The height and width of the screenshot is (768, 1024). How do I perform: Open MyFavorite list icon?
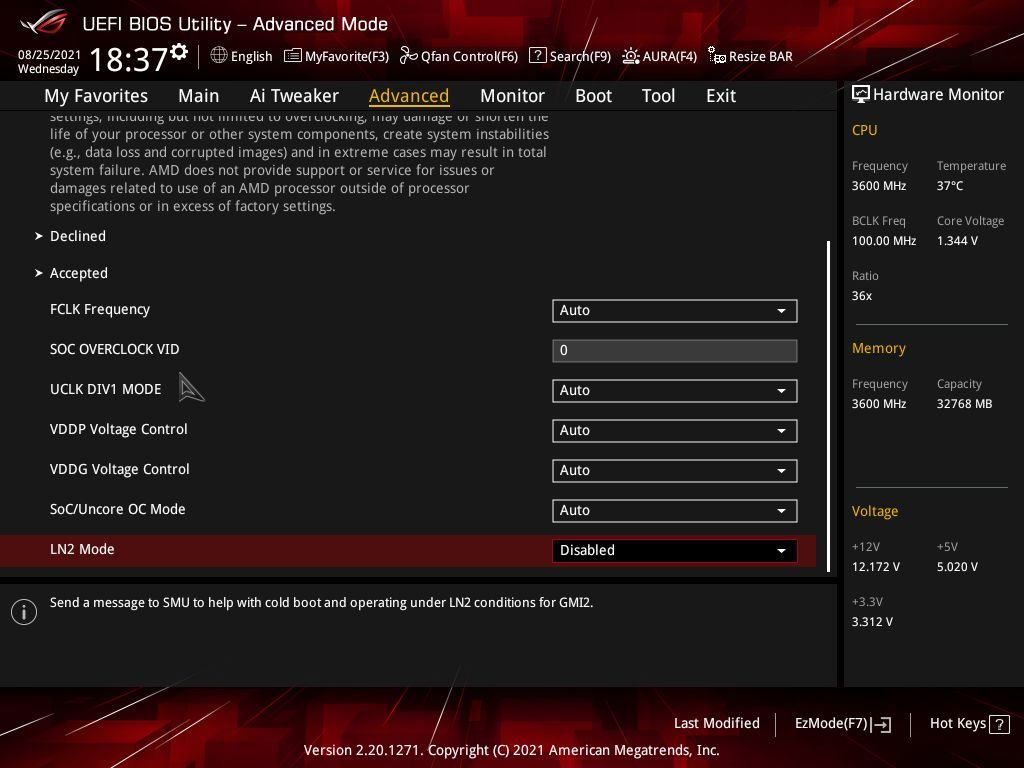point(293,56)
